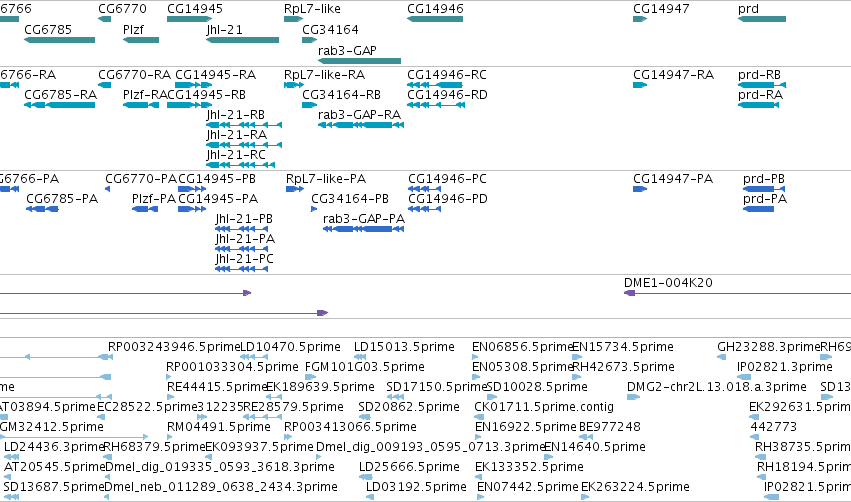Click the label RH42673.5prime

624,367
